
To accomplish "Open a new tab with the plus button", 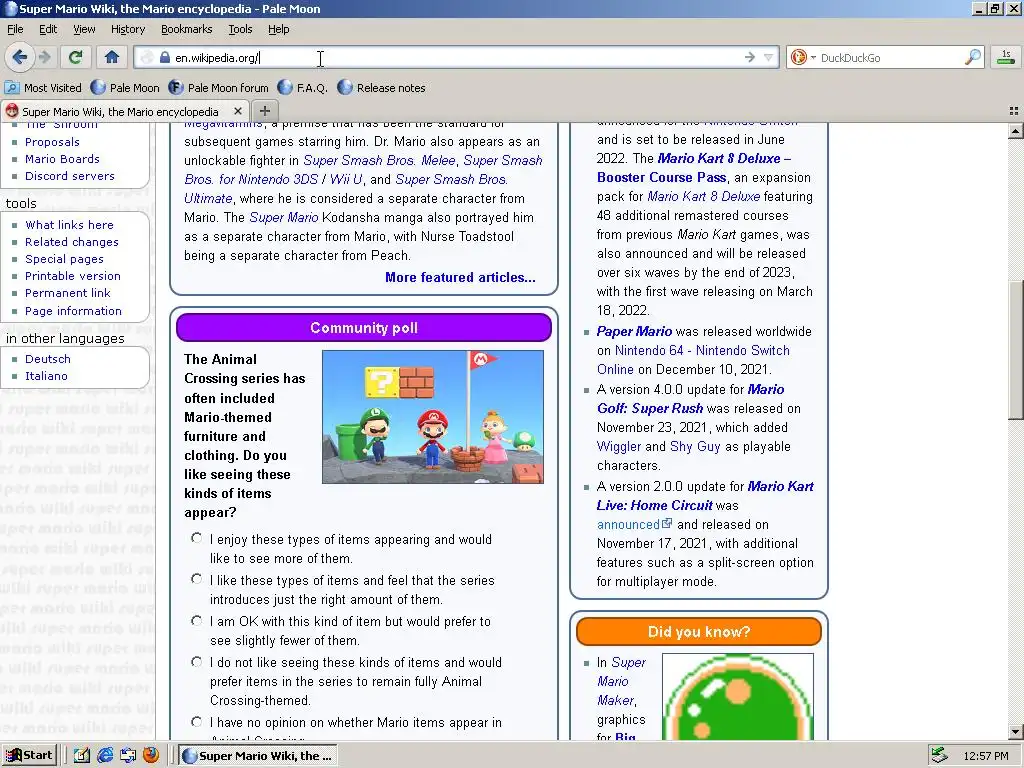I will point(264,111).
